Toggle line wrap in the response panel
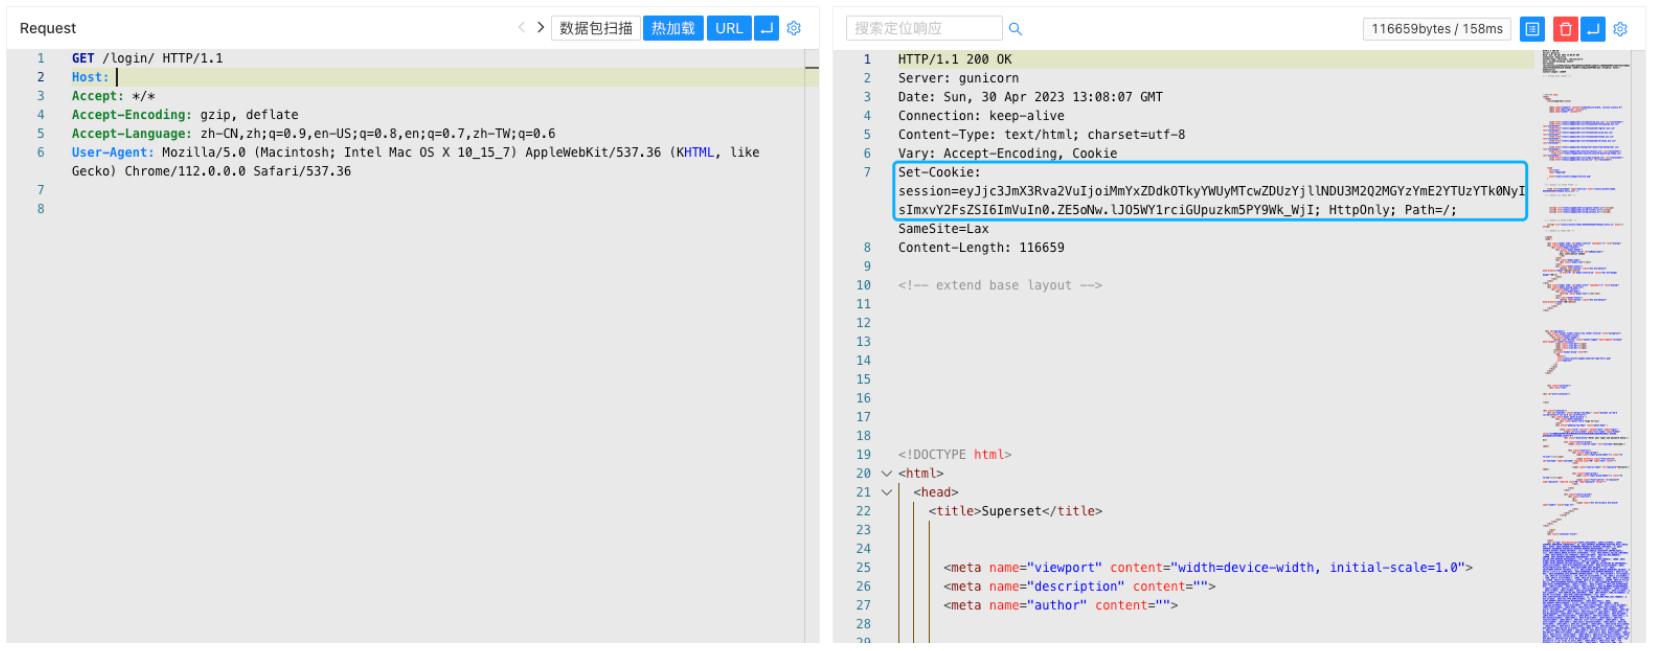Image resolution: width=1653 pixels, height=651 pixels. click(x=1593, y=29)
